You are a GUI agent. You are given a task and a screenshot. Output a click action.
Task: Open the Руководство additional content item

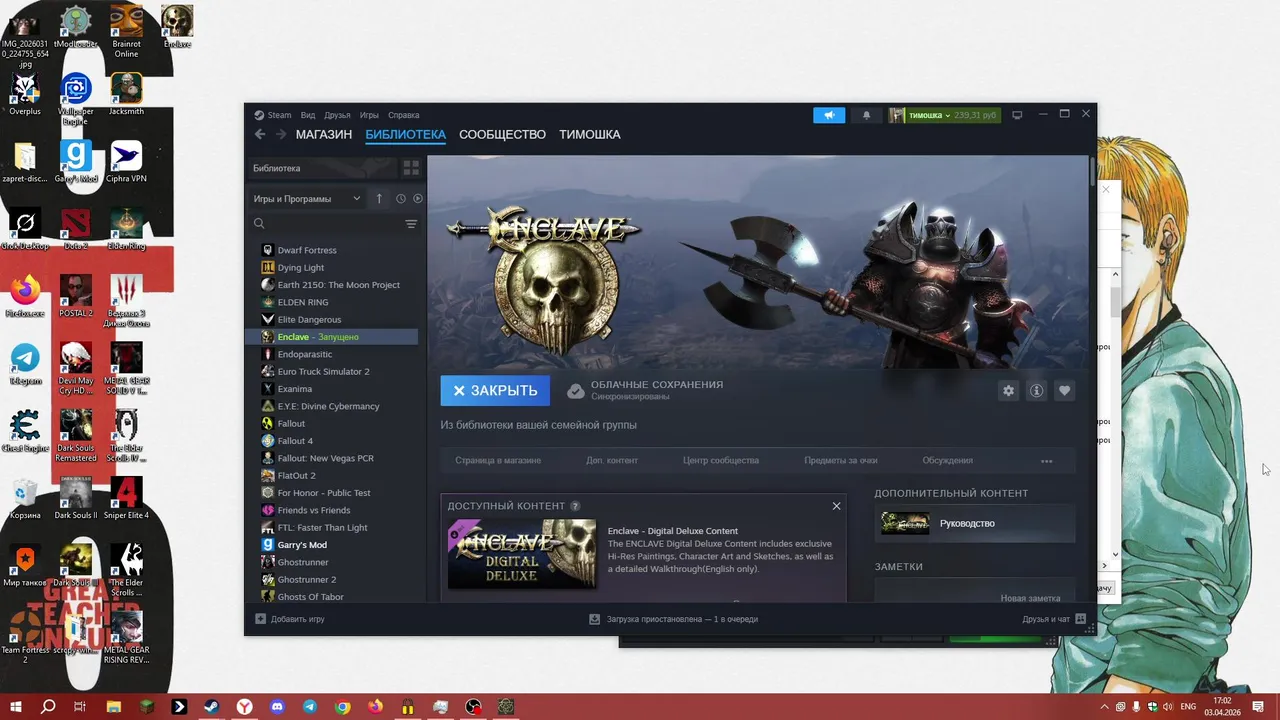[975, 523]
